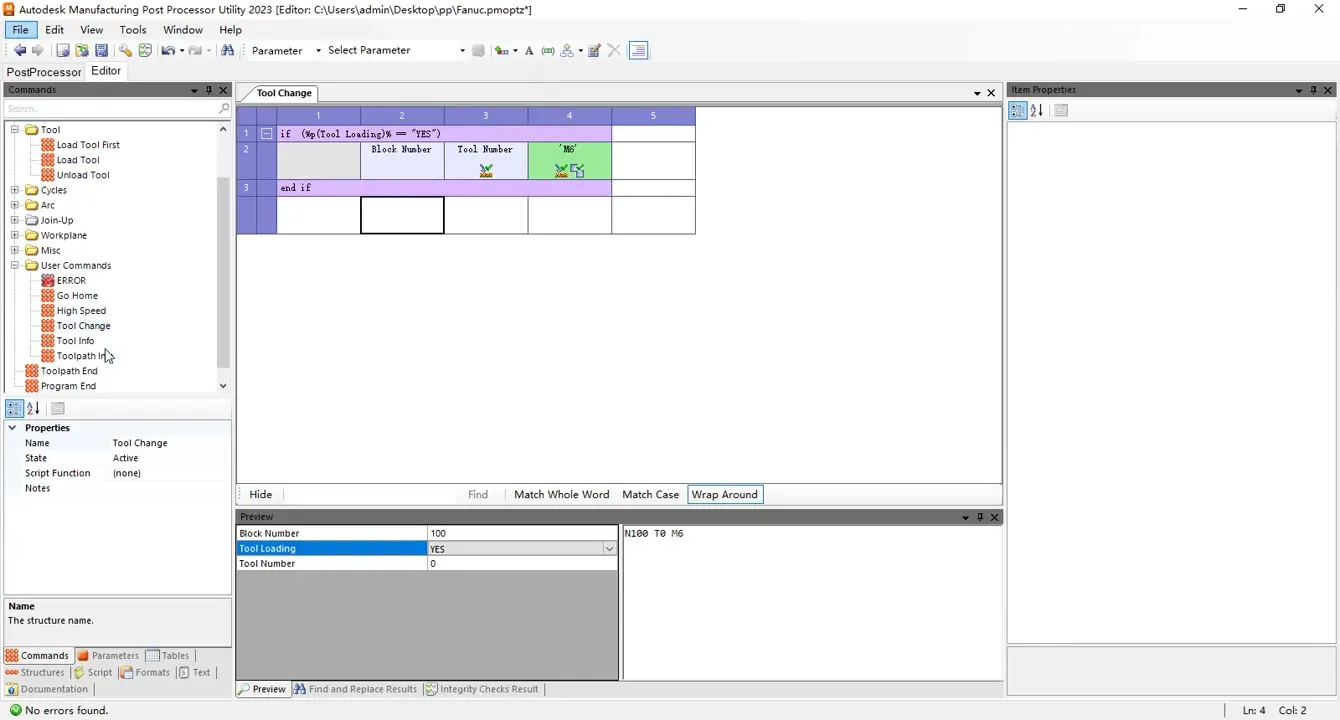Toggle Match Case search option
The width and height of the screenshot is (1340, 720).
click(x=650, y=494)
